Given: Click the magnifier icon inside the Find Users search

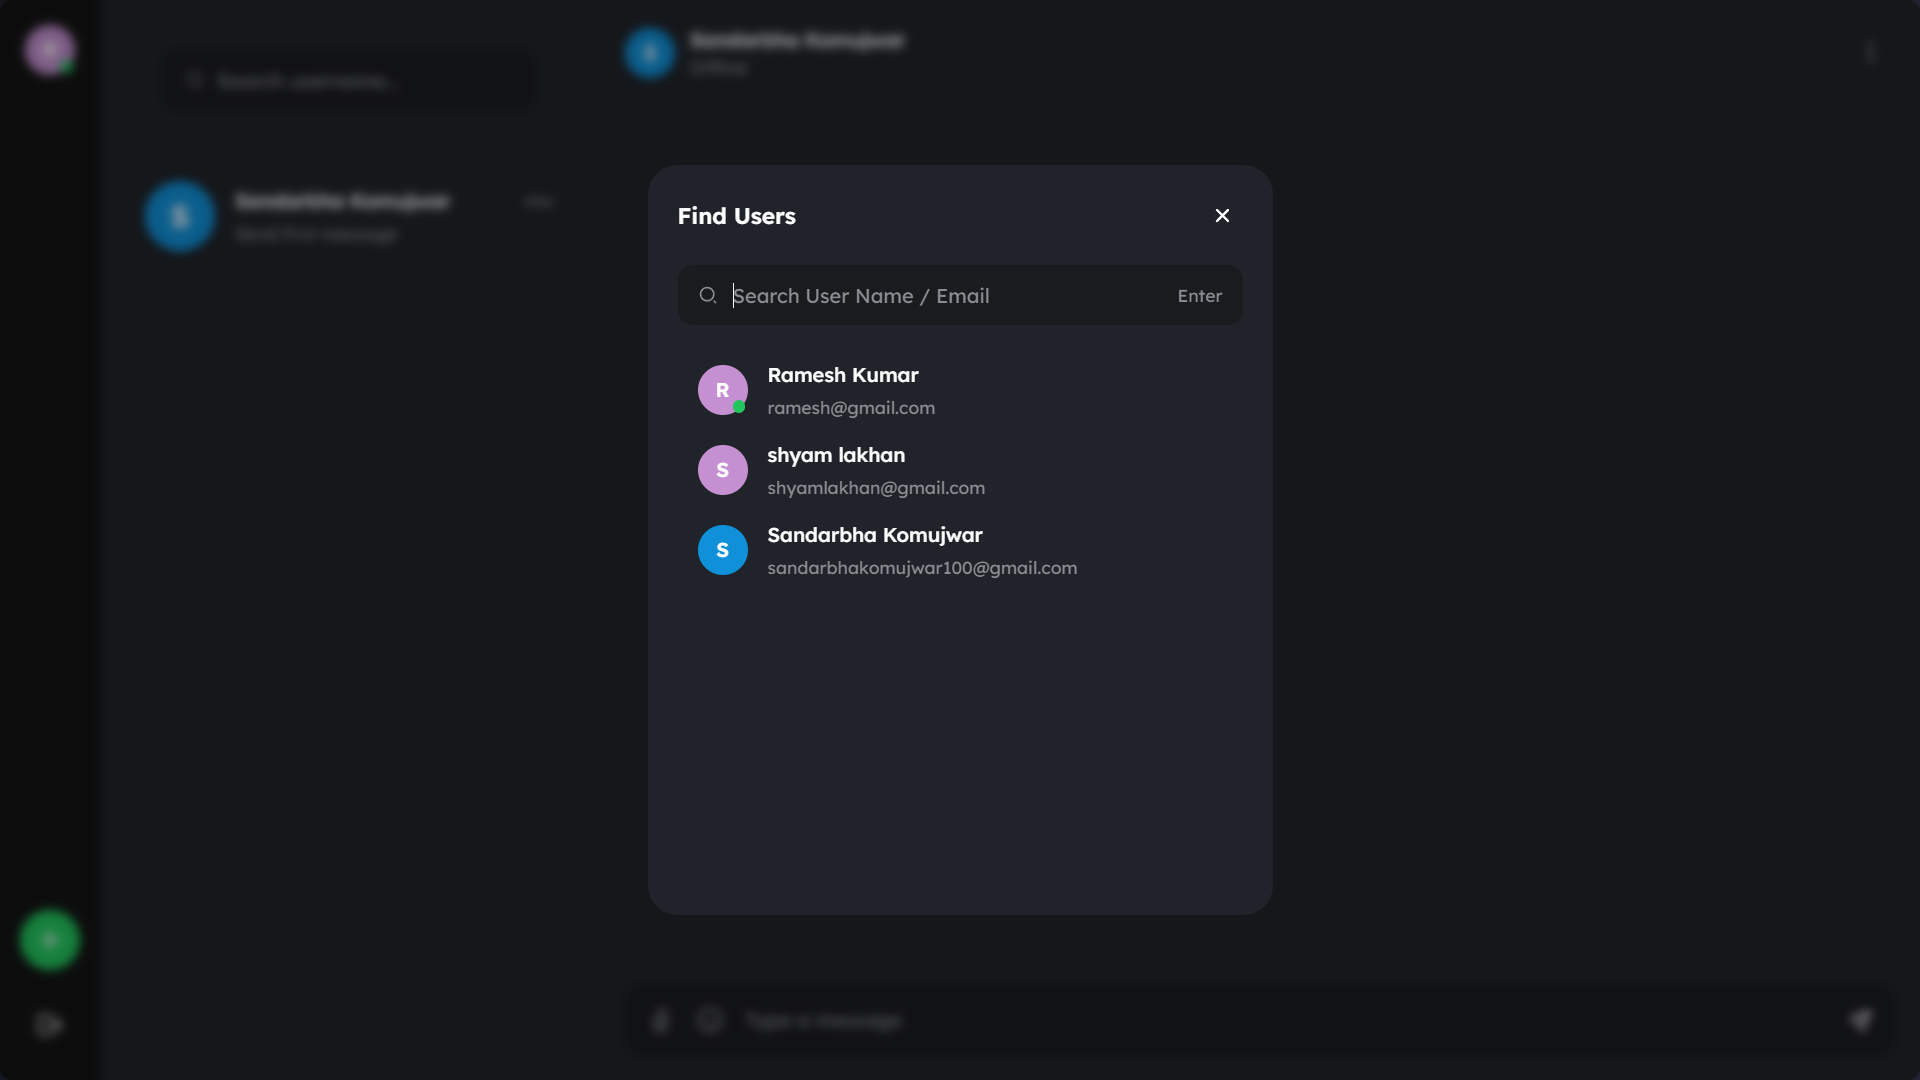Looking at the screenshot, I should (x=708, y=295).
